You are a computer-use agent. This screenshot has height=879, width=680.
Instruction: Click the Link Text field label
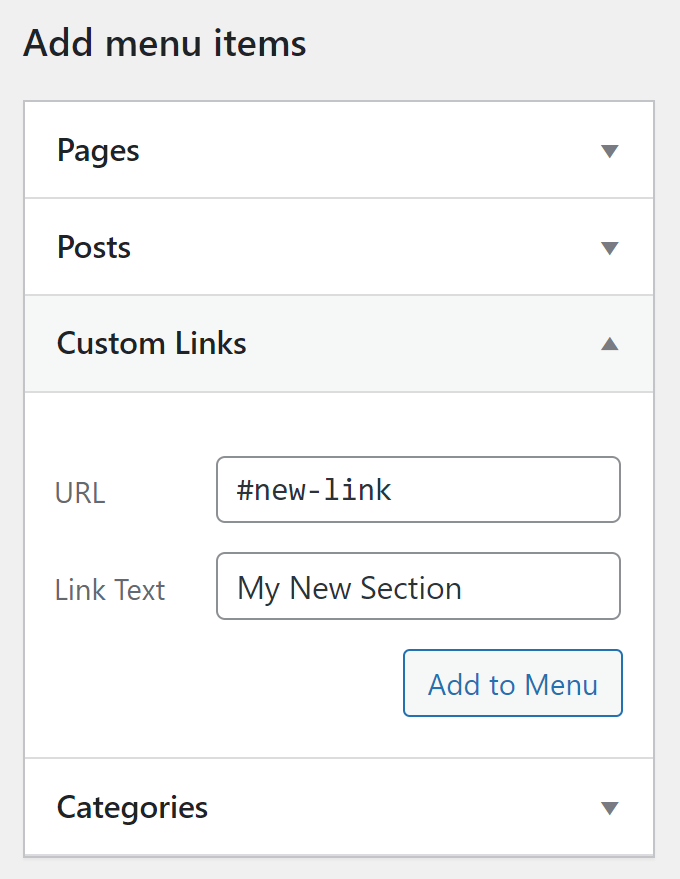[x=110, y=589]
